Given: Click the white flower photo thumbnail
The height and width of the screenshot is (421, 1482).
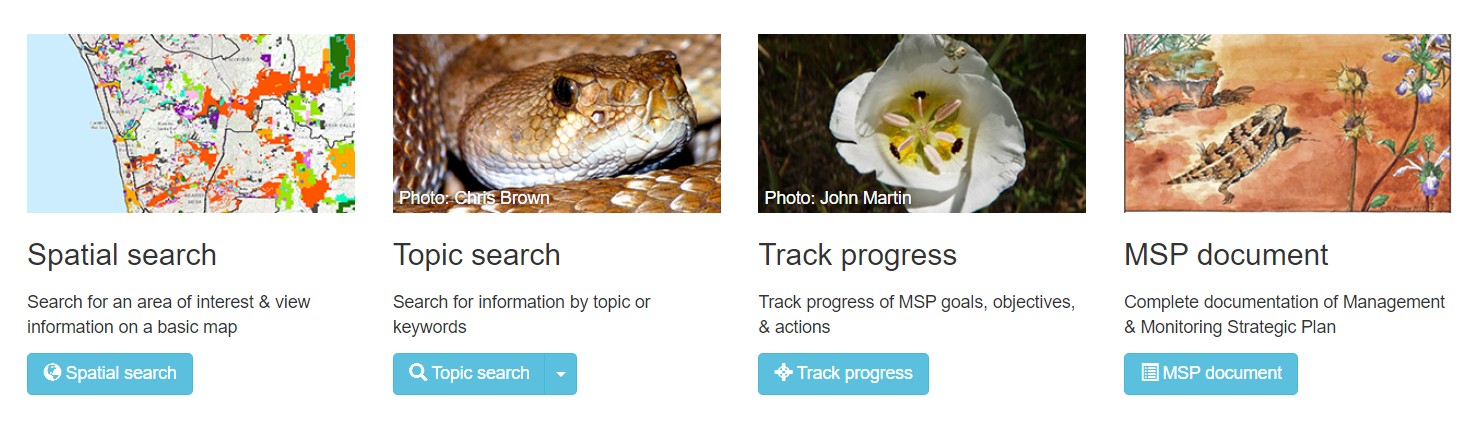Looking at the screenshot, I should coord(922,123).
